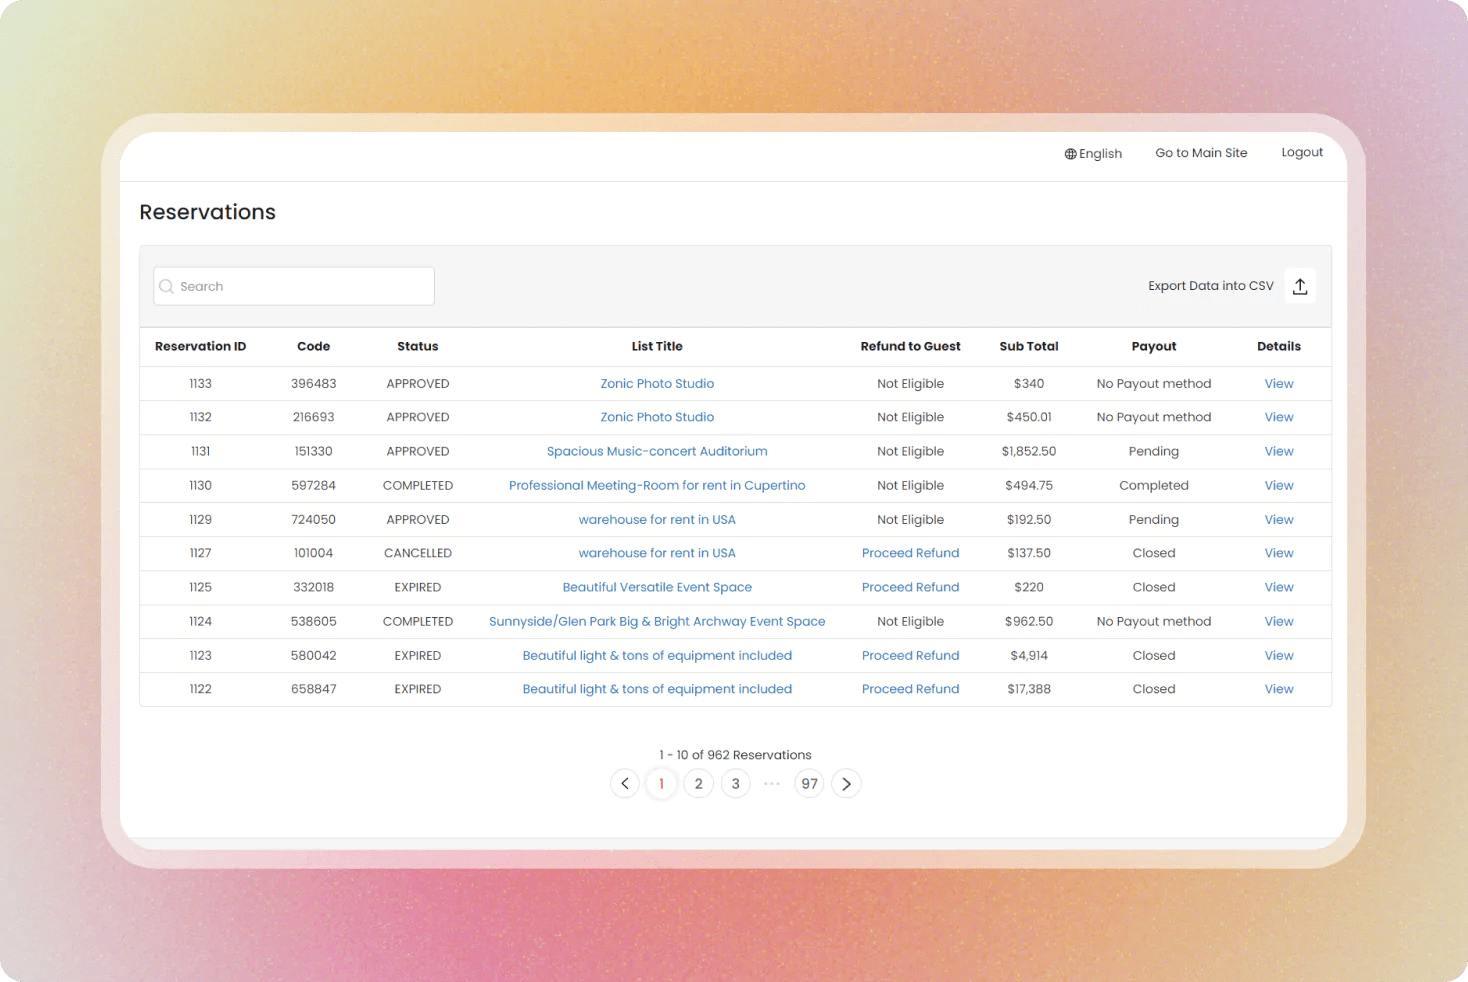
Task: Select sub total $1,852.50
Action: pyautogui.click(x=1029, y=452)
